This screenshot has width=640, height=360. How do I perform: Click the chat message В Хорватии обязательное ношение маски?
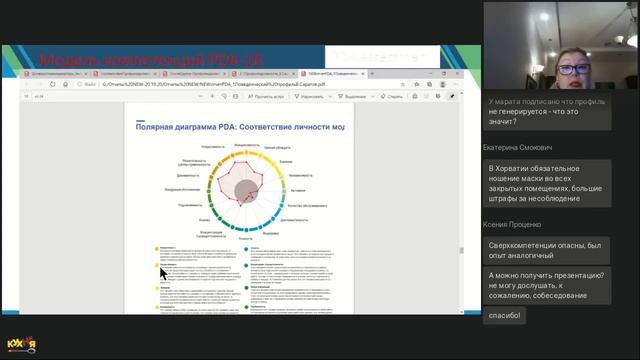pyautogui.click(x=547, y=183)
